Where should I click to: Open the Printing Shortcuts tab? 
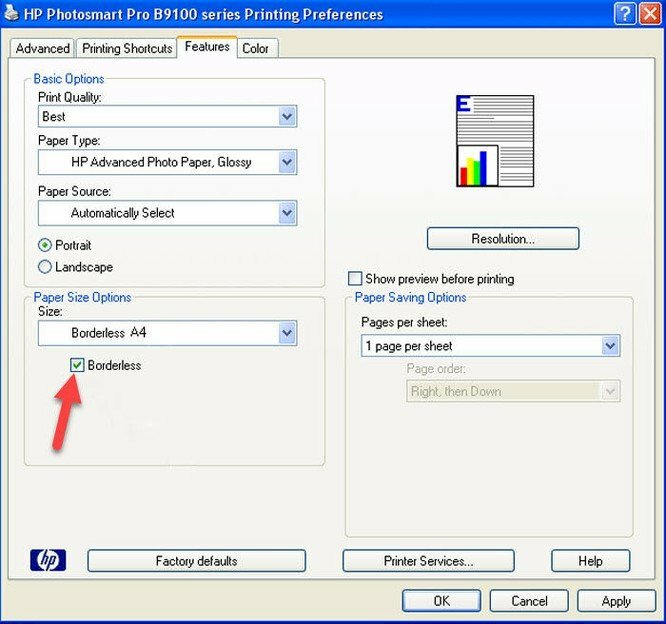pyautogui.click(x=127, y=48)
